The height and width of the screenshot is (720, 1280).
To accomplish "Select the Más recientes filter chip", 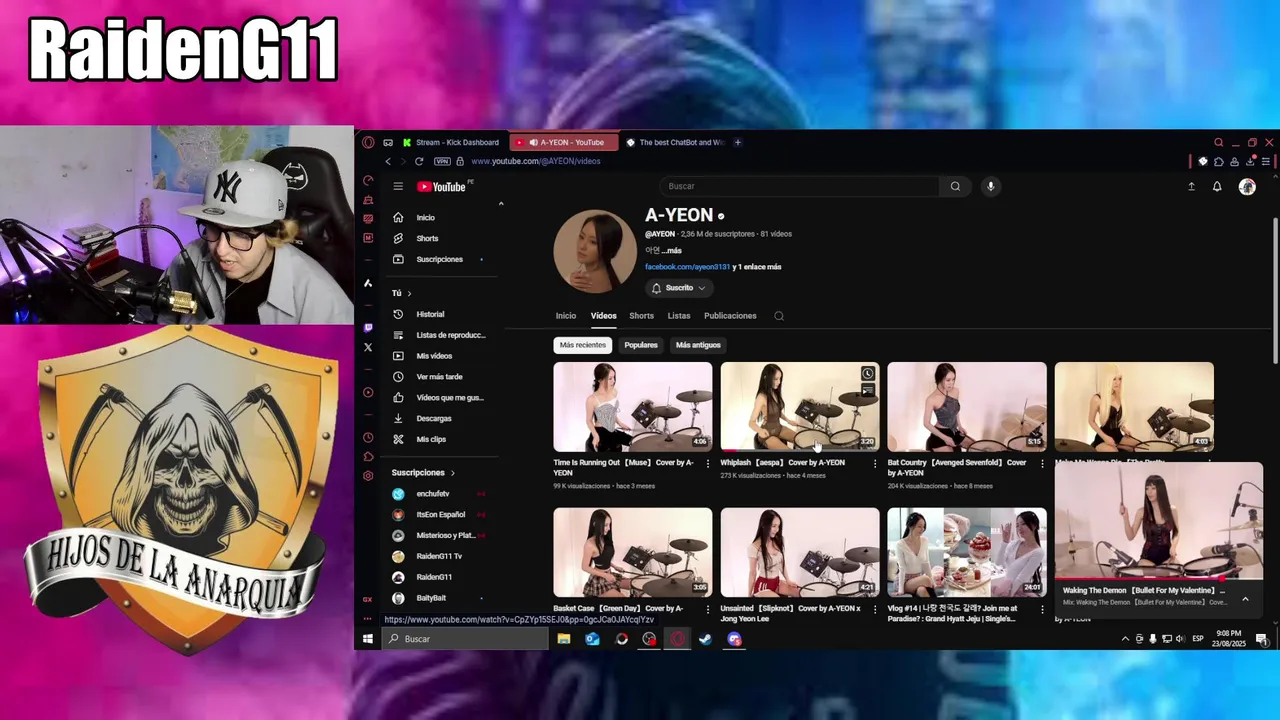I will (583, 345).
